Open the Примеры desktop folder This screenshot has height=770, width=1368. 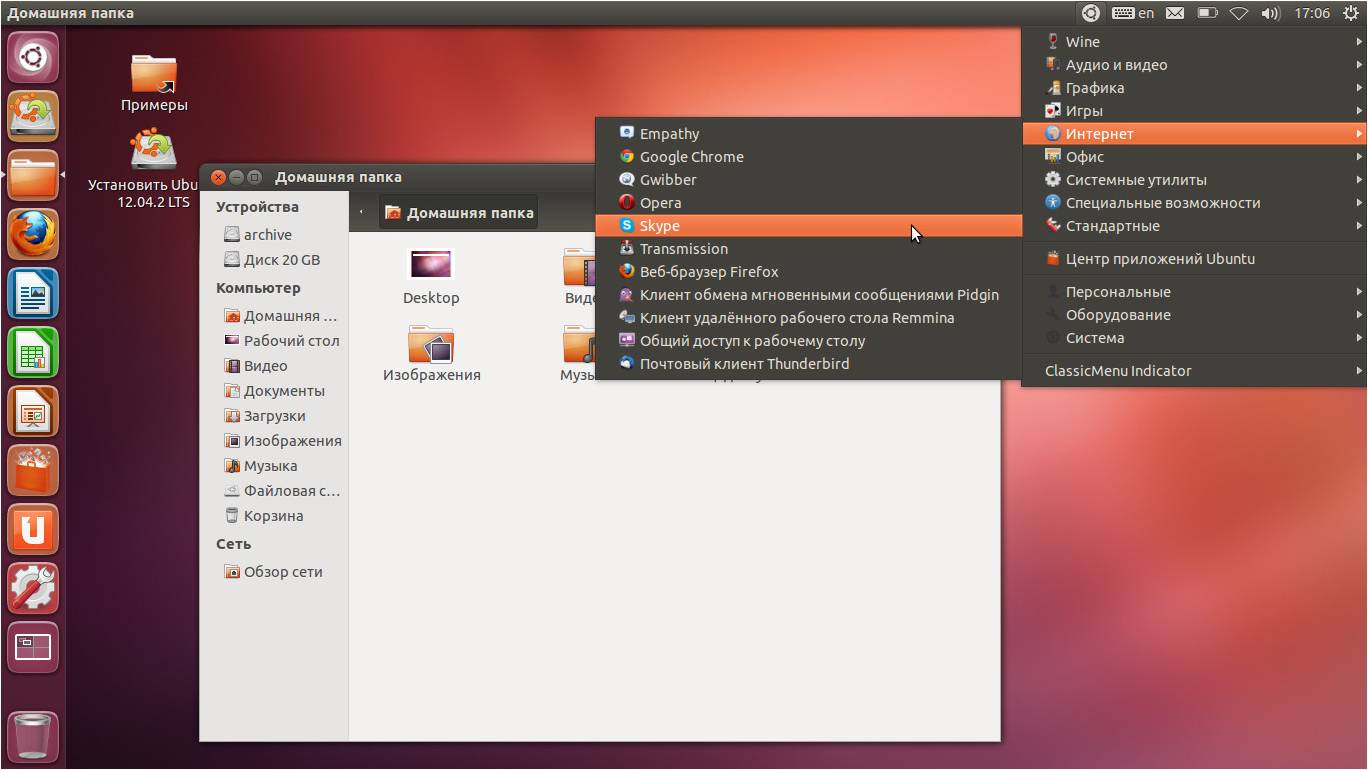(x=154, y=83)
